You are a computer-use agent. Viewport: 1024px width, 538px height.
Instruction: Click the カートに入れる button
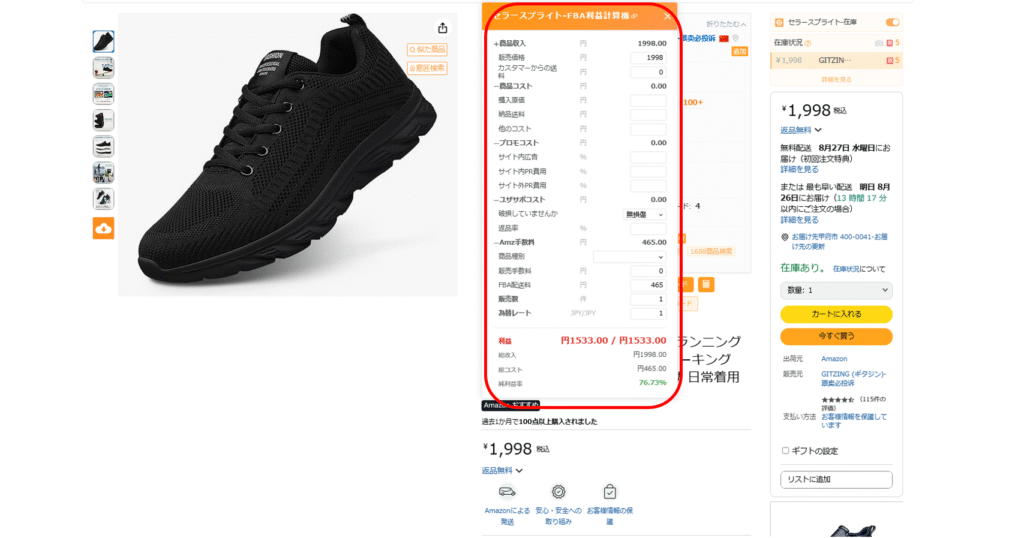tap(836, 314)
